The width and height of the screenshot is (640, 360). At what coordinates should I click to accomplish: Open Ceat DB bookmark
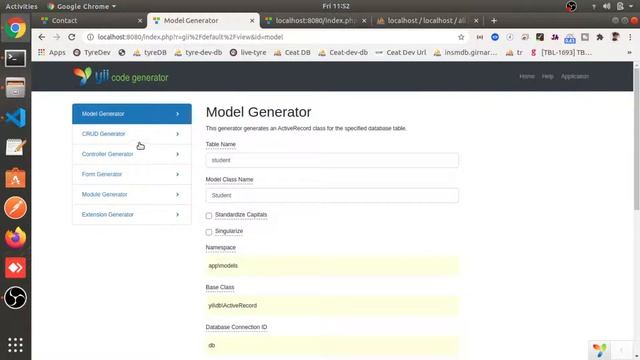[x=292, y=52]
